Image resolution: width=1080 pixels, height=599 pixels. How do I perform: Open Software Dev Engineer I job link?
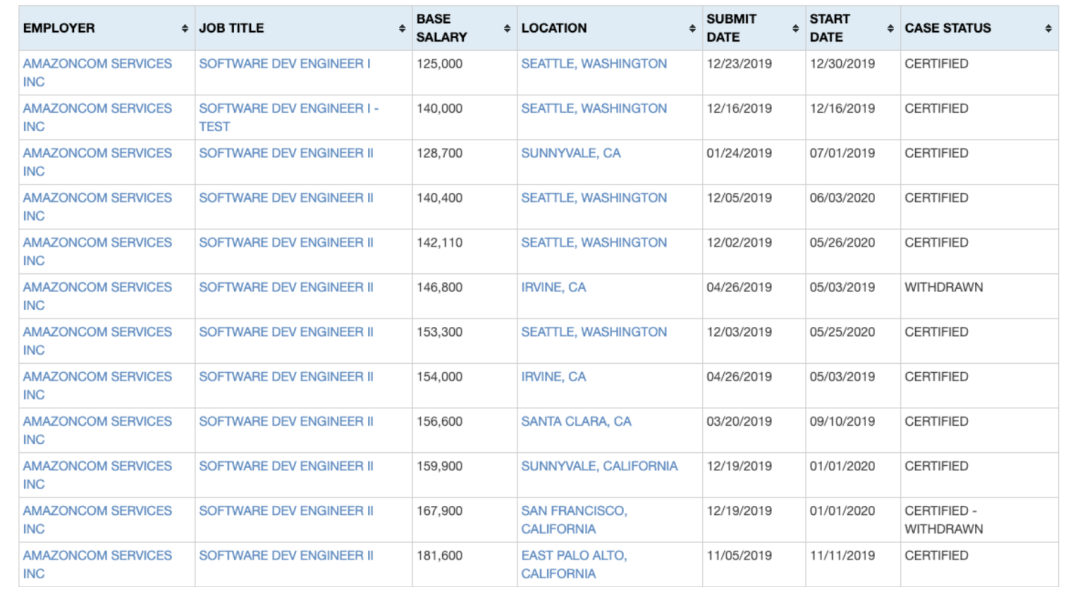click(x=284, y=64)
